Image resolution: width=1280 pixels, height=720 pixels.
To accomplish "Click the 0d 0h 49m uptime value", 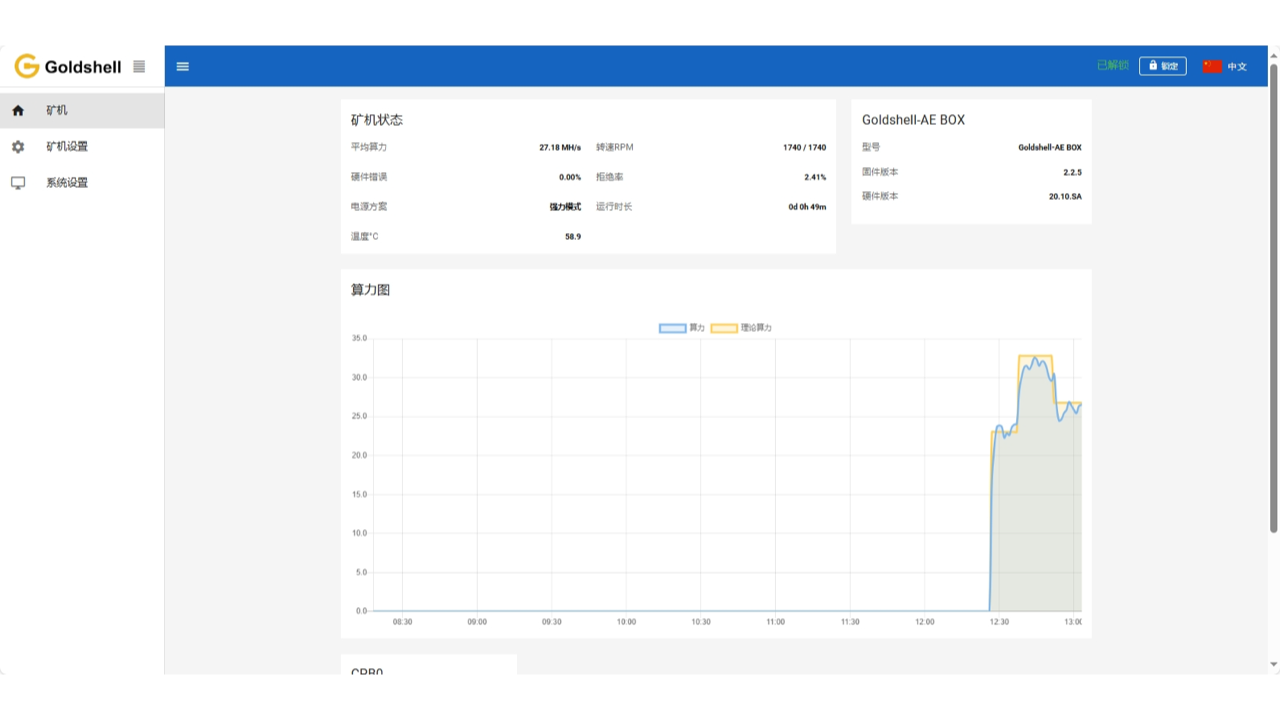I will (807, 207).
